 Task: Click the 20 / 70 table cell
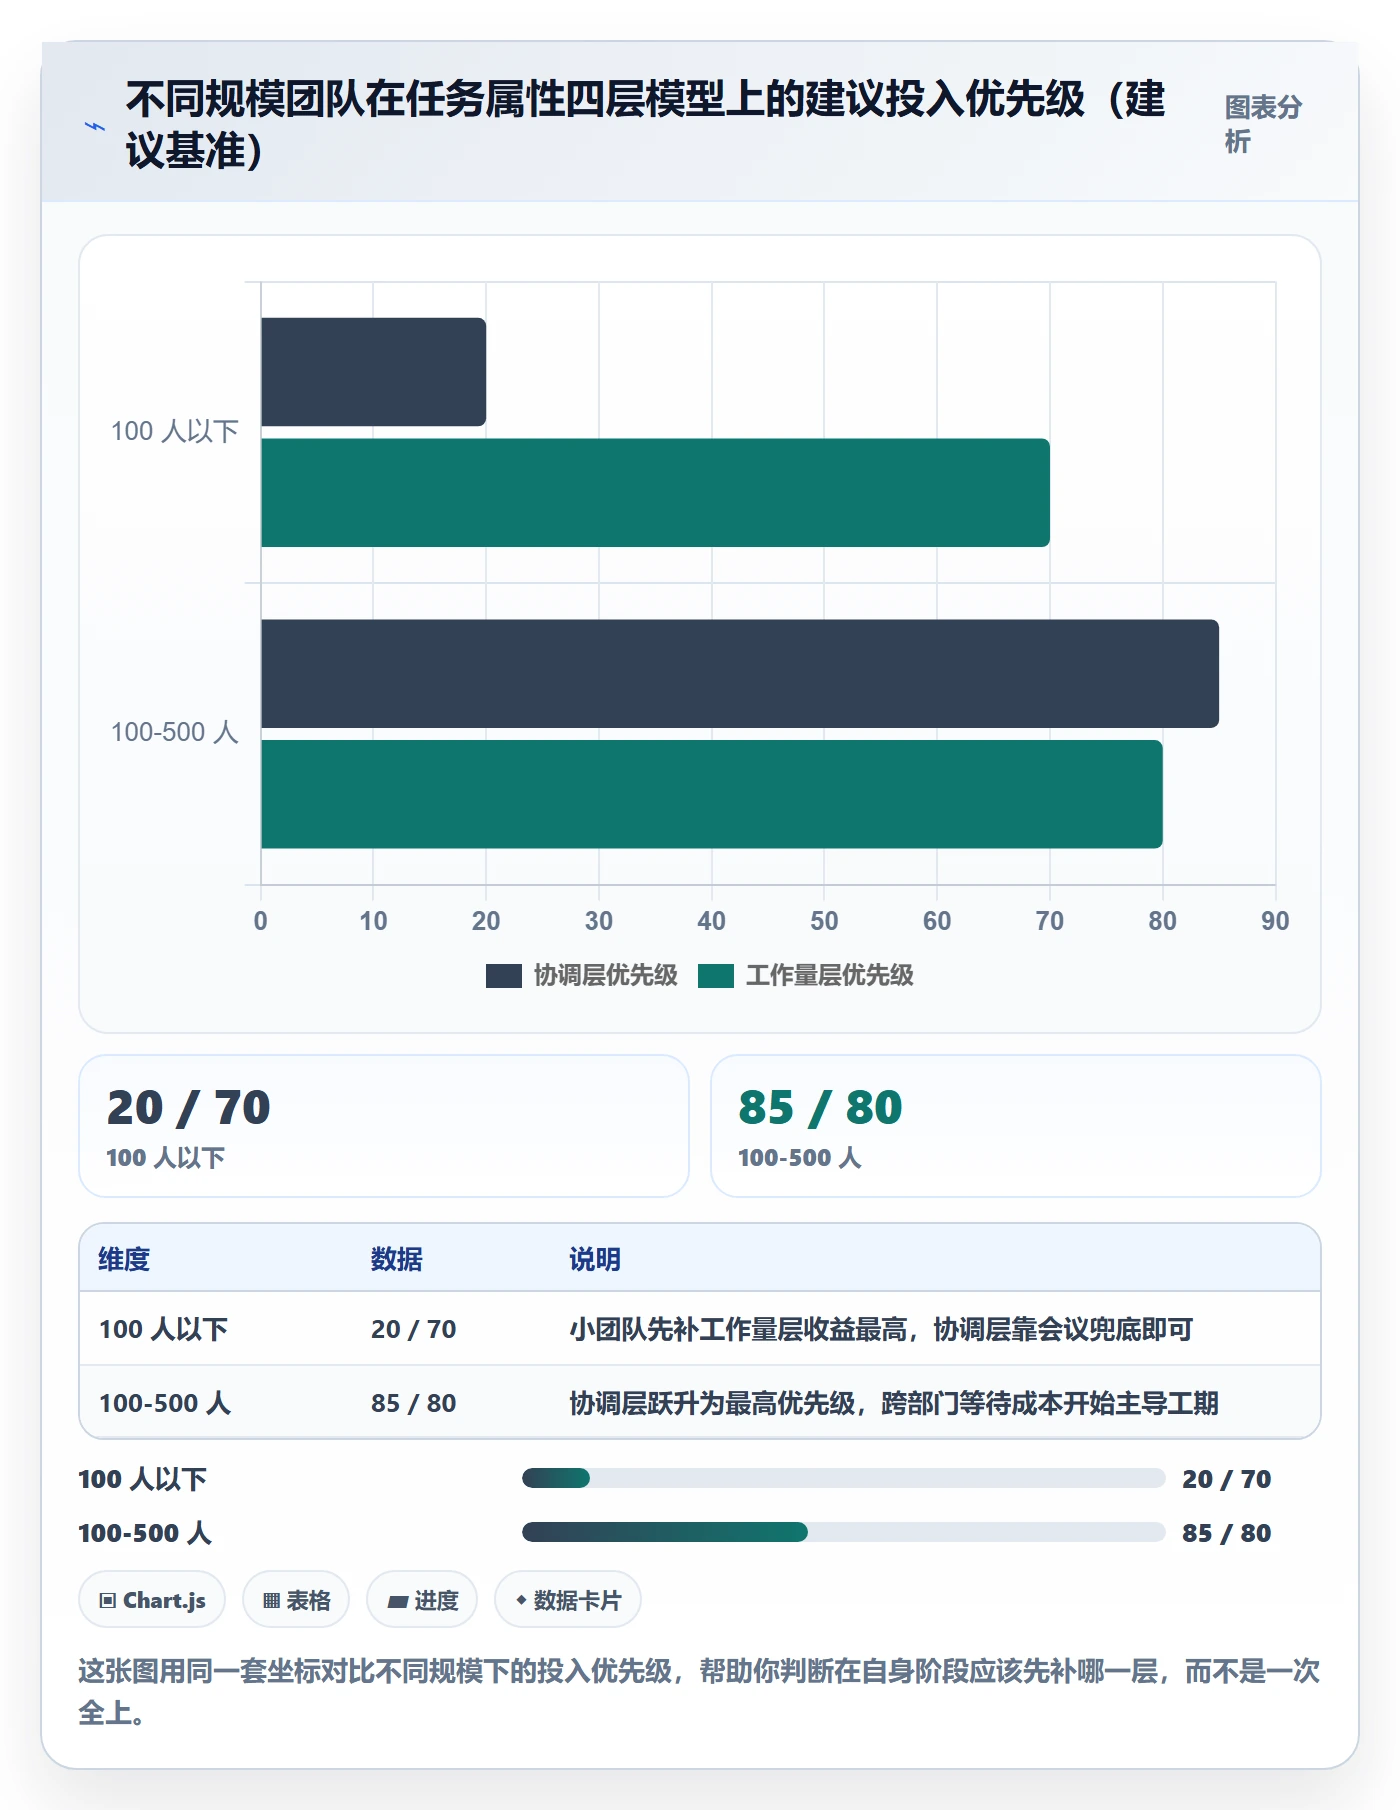(413, 1329)
